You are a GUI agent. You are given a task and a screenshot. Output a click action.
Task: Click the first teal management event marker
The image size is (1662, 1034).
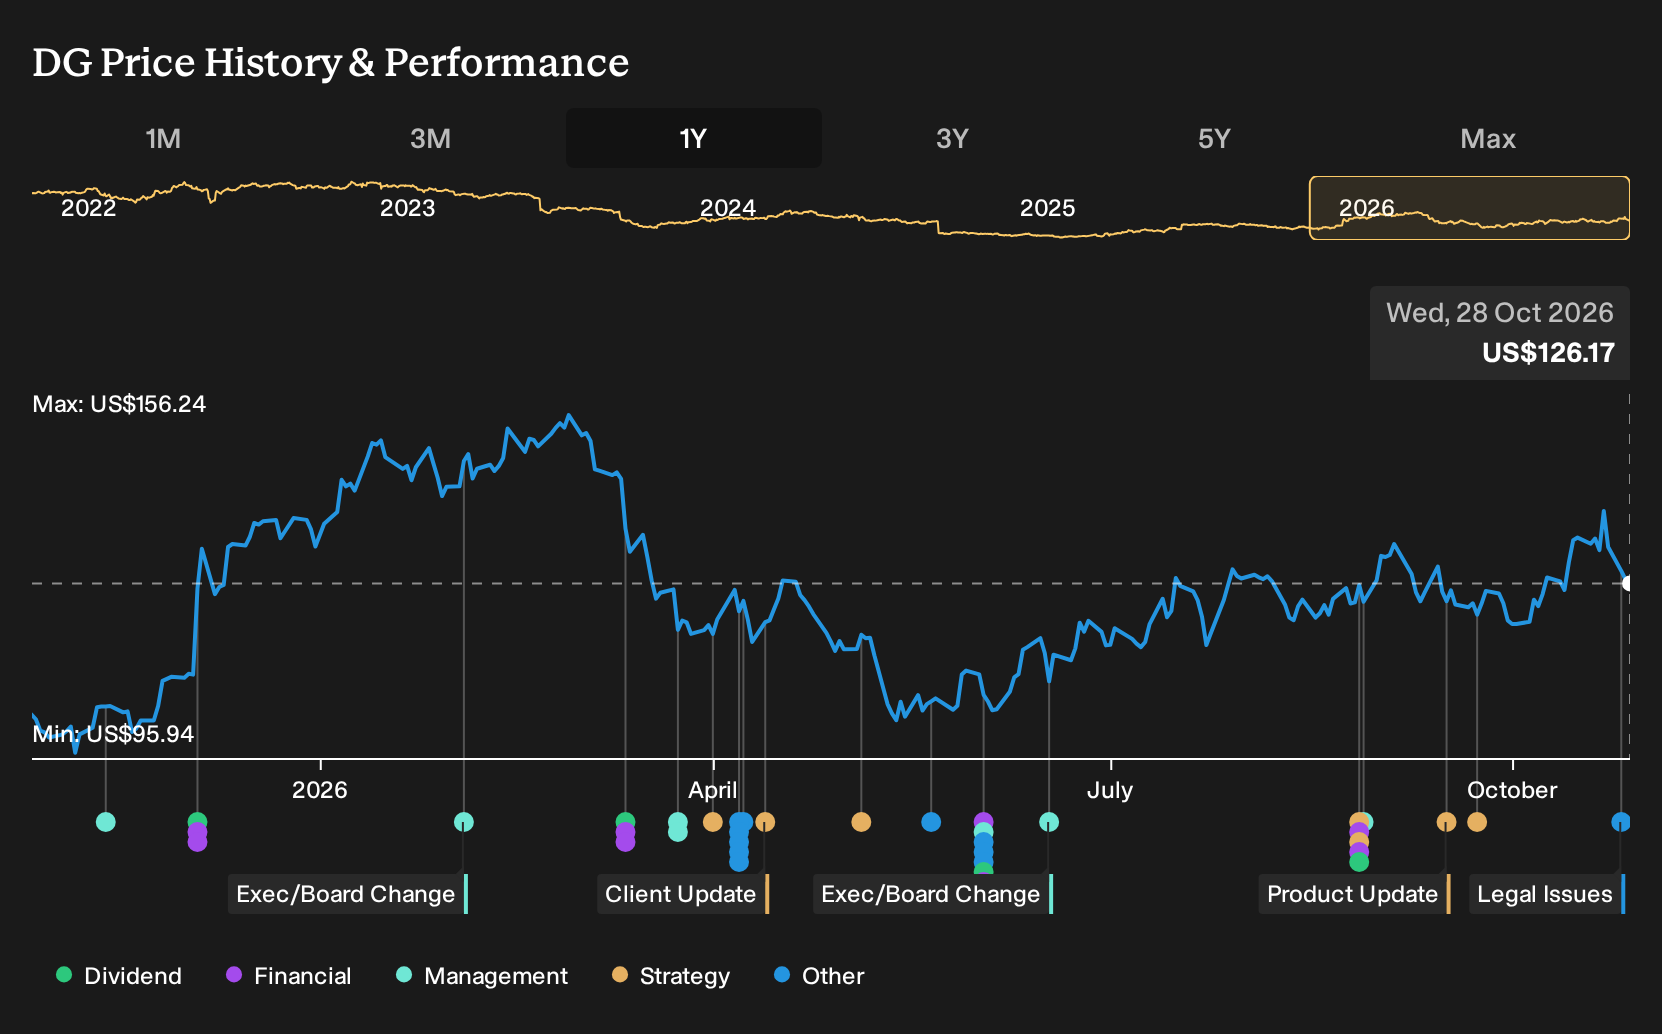[106, 822]
